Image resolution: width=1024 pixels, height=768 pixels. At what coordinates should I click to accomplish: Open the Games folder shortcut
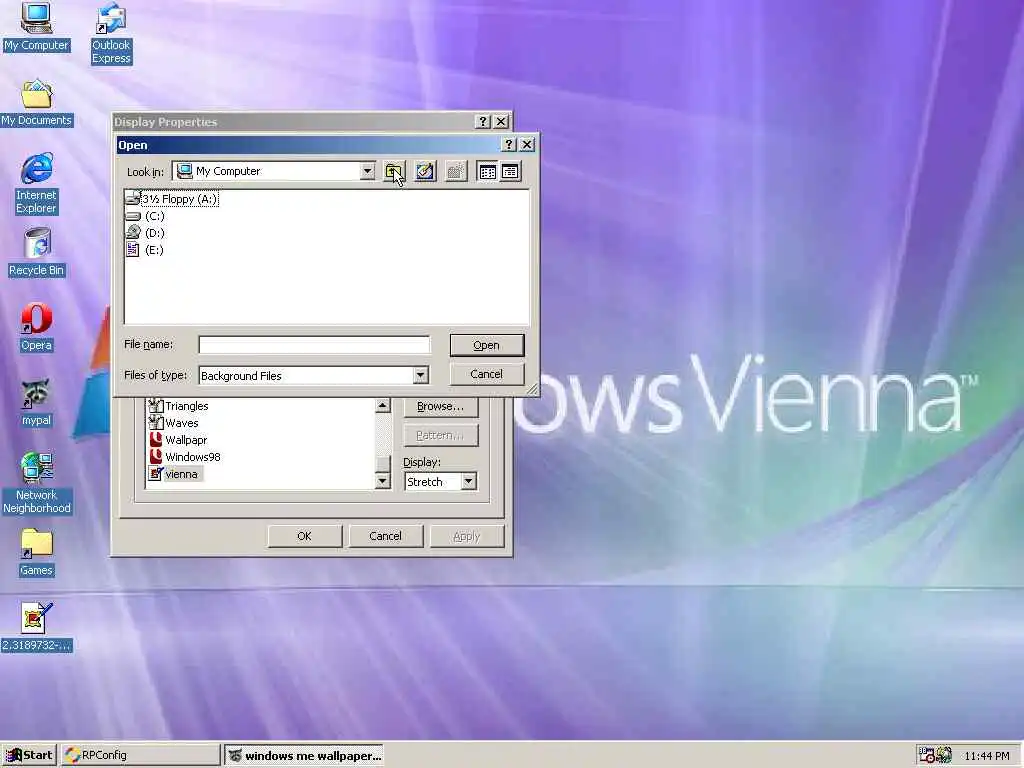click(36, 552)
